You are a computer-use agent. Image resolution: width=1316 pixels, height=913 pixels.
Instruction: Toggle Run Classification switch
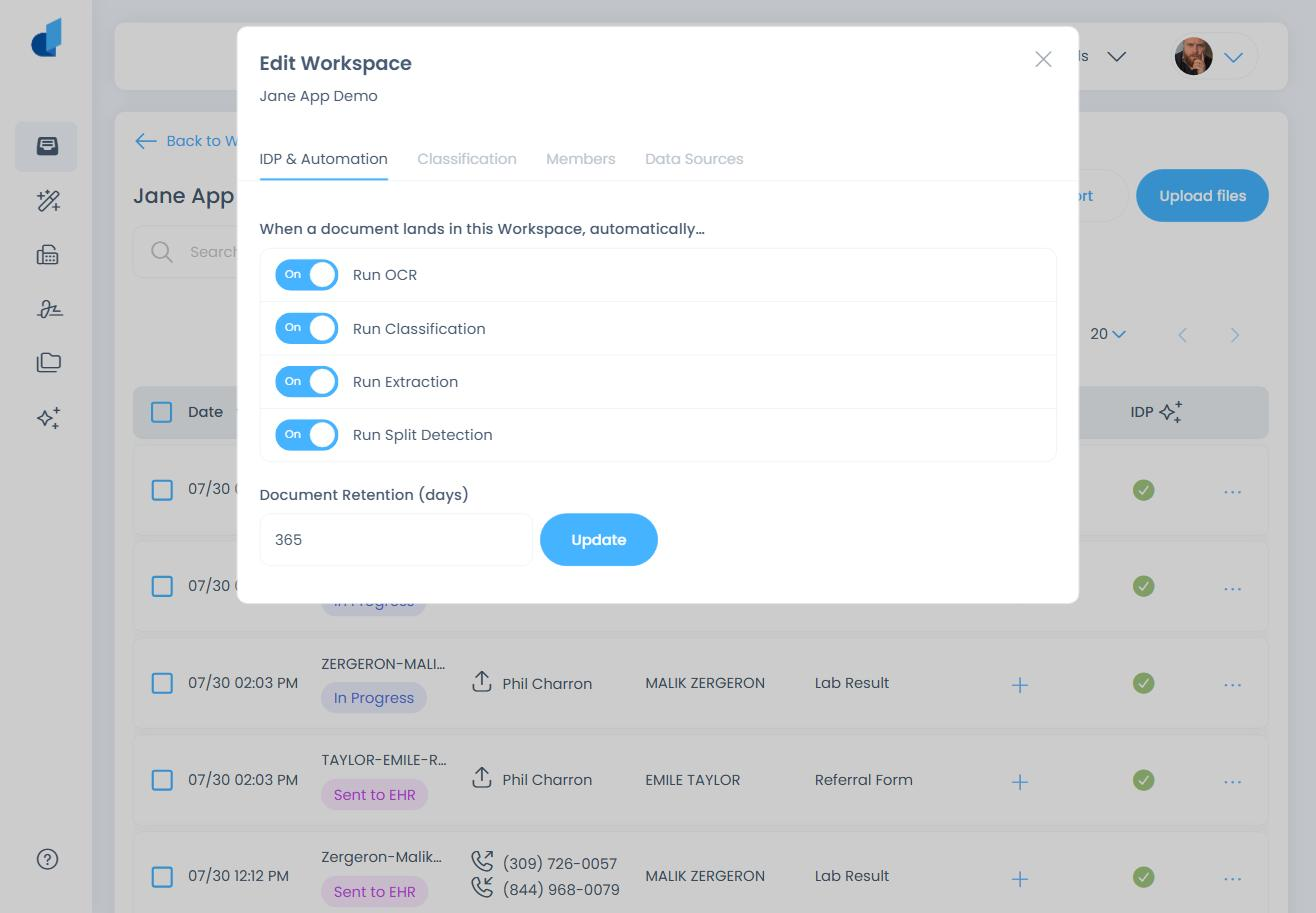[x=307, y=328]
